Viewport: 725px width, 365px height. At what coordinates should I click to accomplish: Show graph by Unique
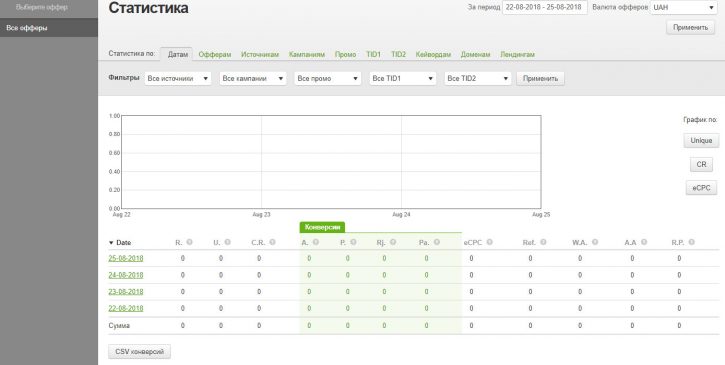pyautogui.click(x=701, y=141)
